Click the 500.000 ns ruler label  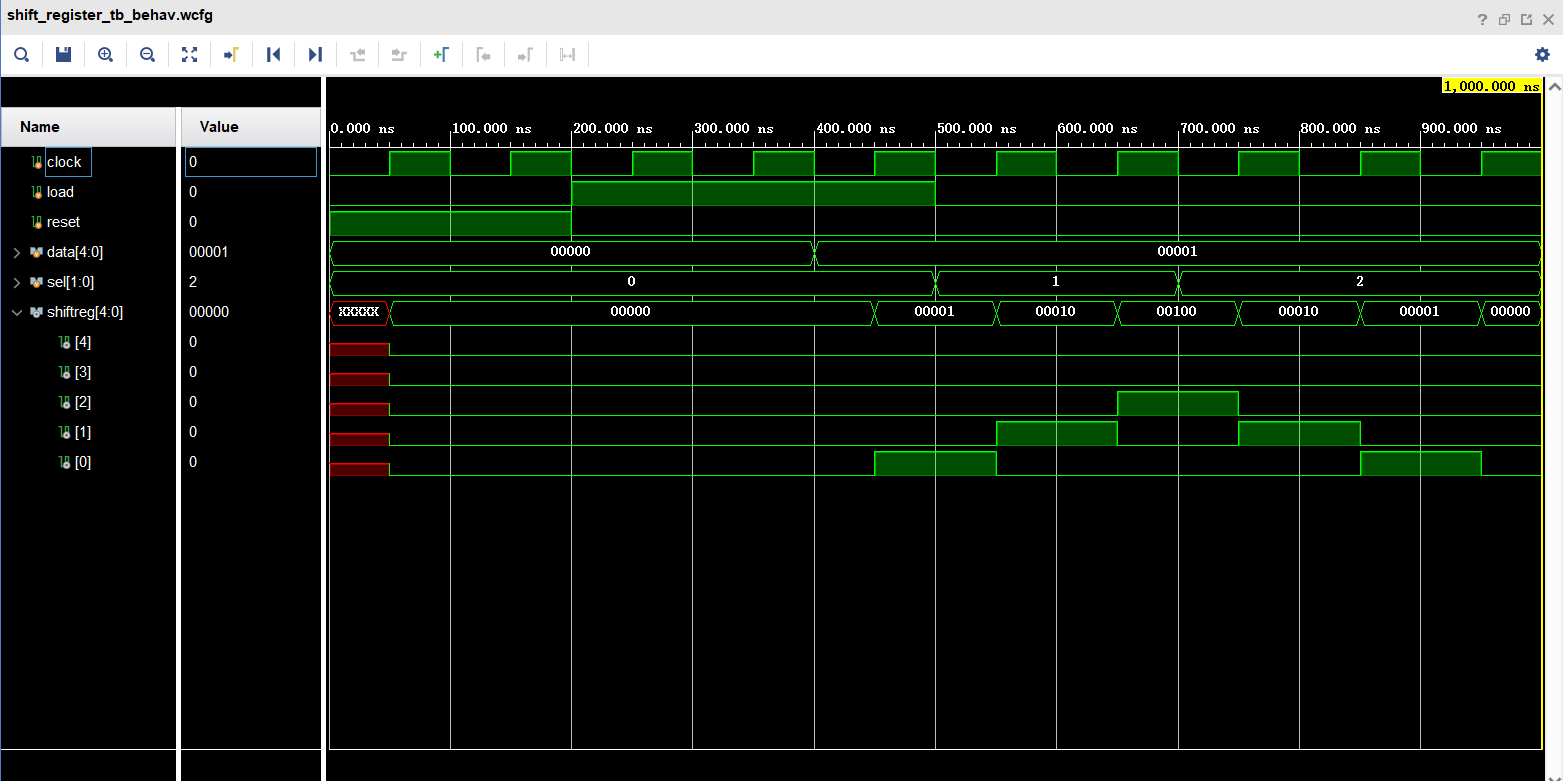[978, 129]
